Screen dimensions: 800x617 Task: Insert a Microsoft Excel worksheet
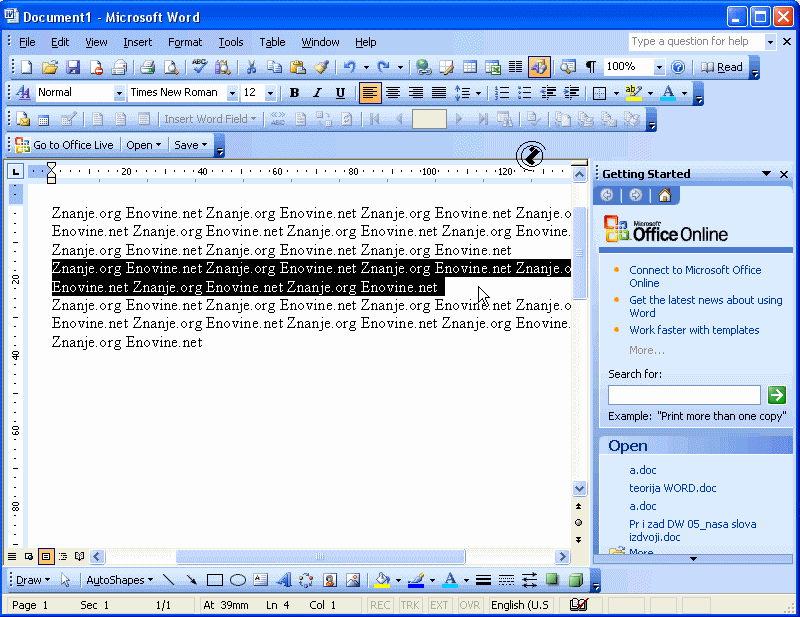pos(493,67)
